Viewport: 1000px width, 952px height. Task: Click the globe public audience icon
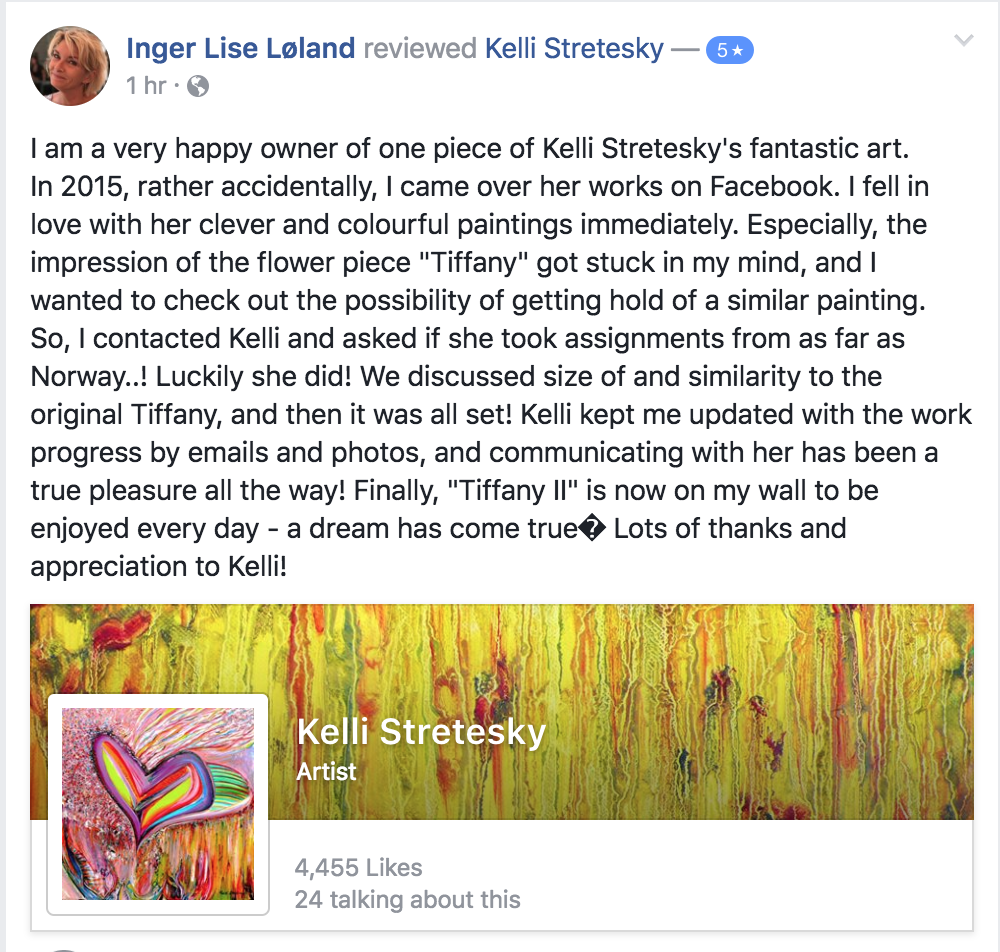tap(198, 86)
